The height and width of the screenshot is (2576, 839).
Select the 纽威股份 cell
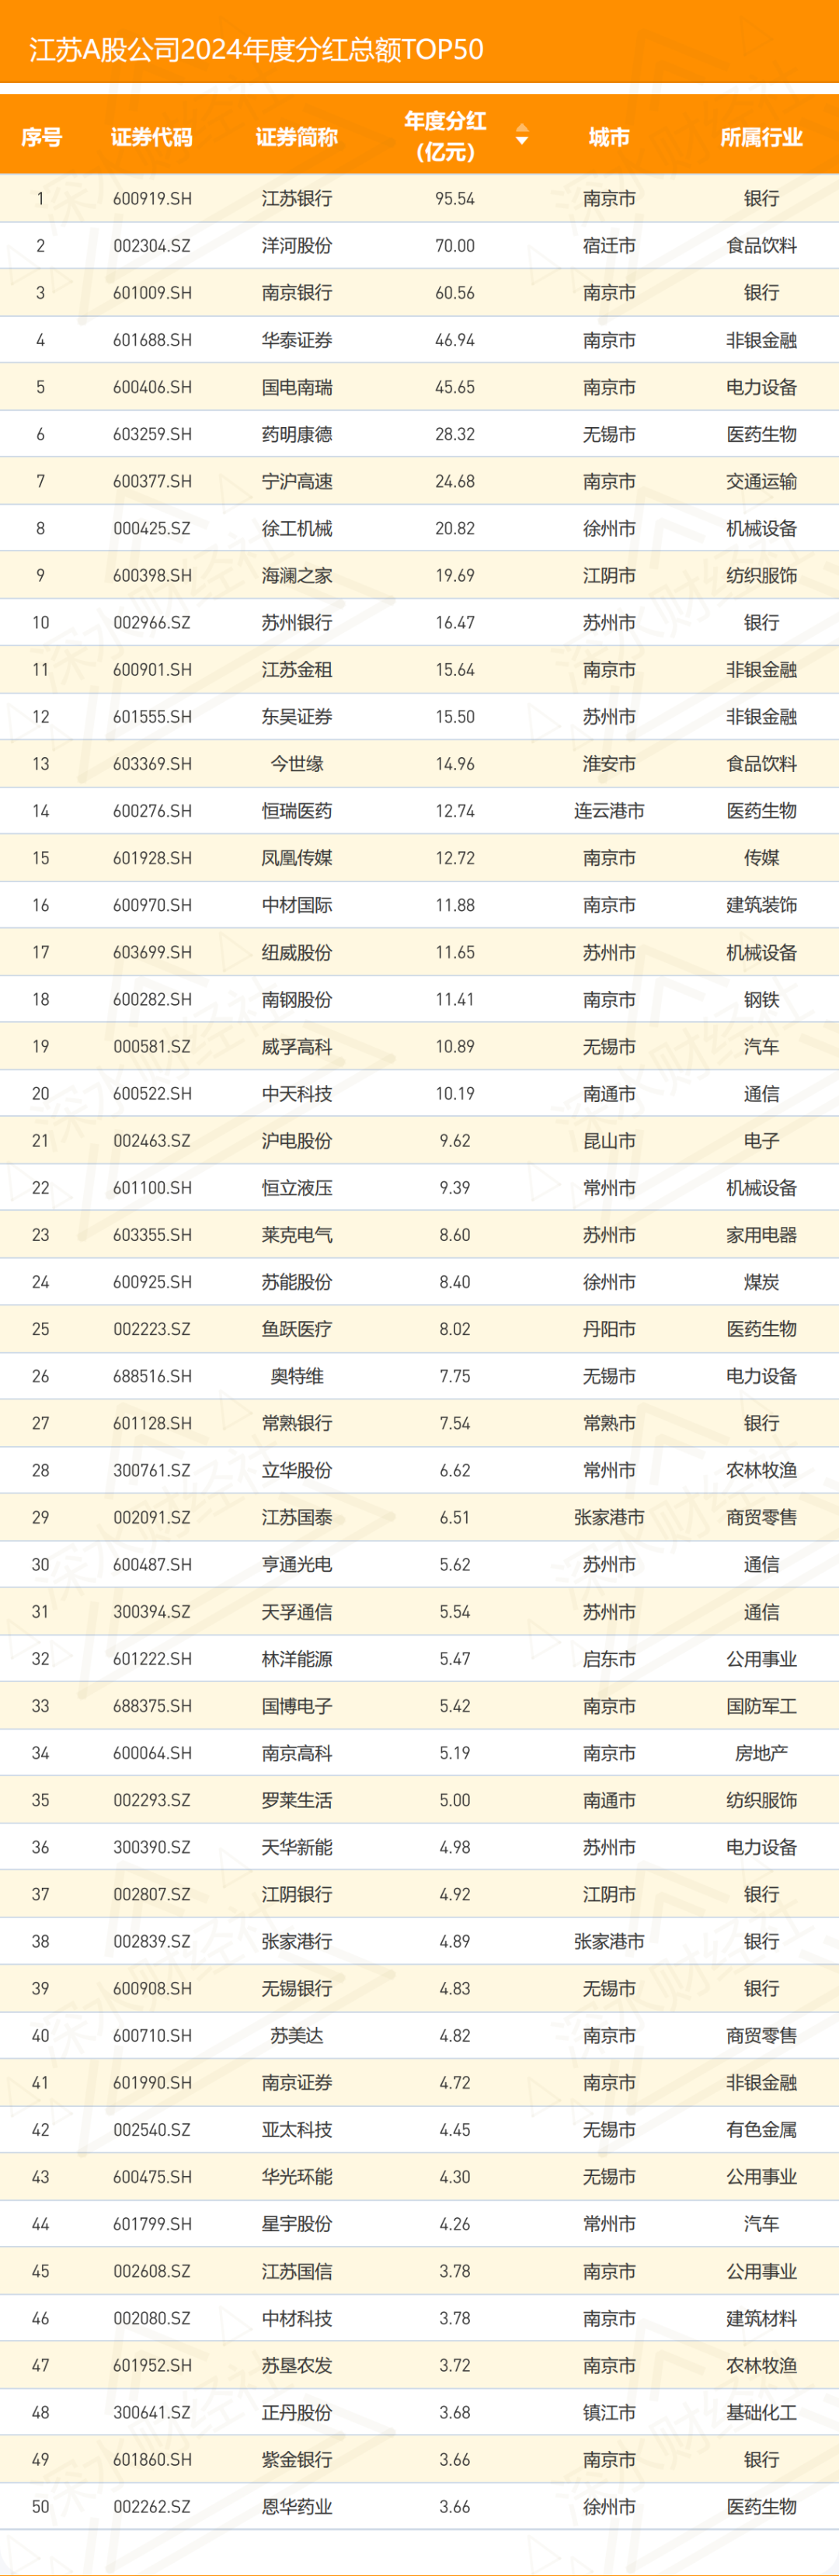(297, 952)
